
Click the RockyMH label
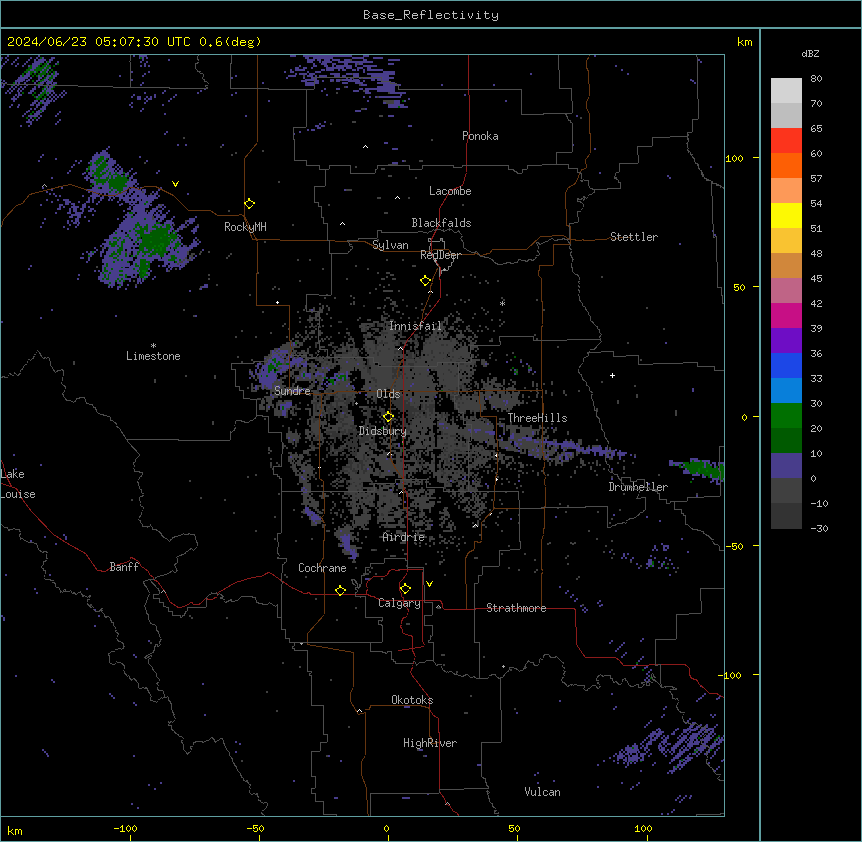click(x=245, y=227)
